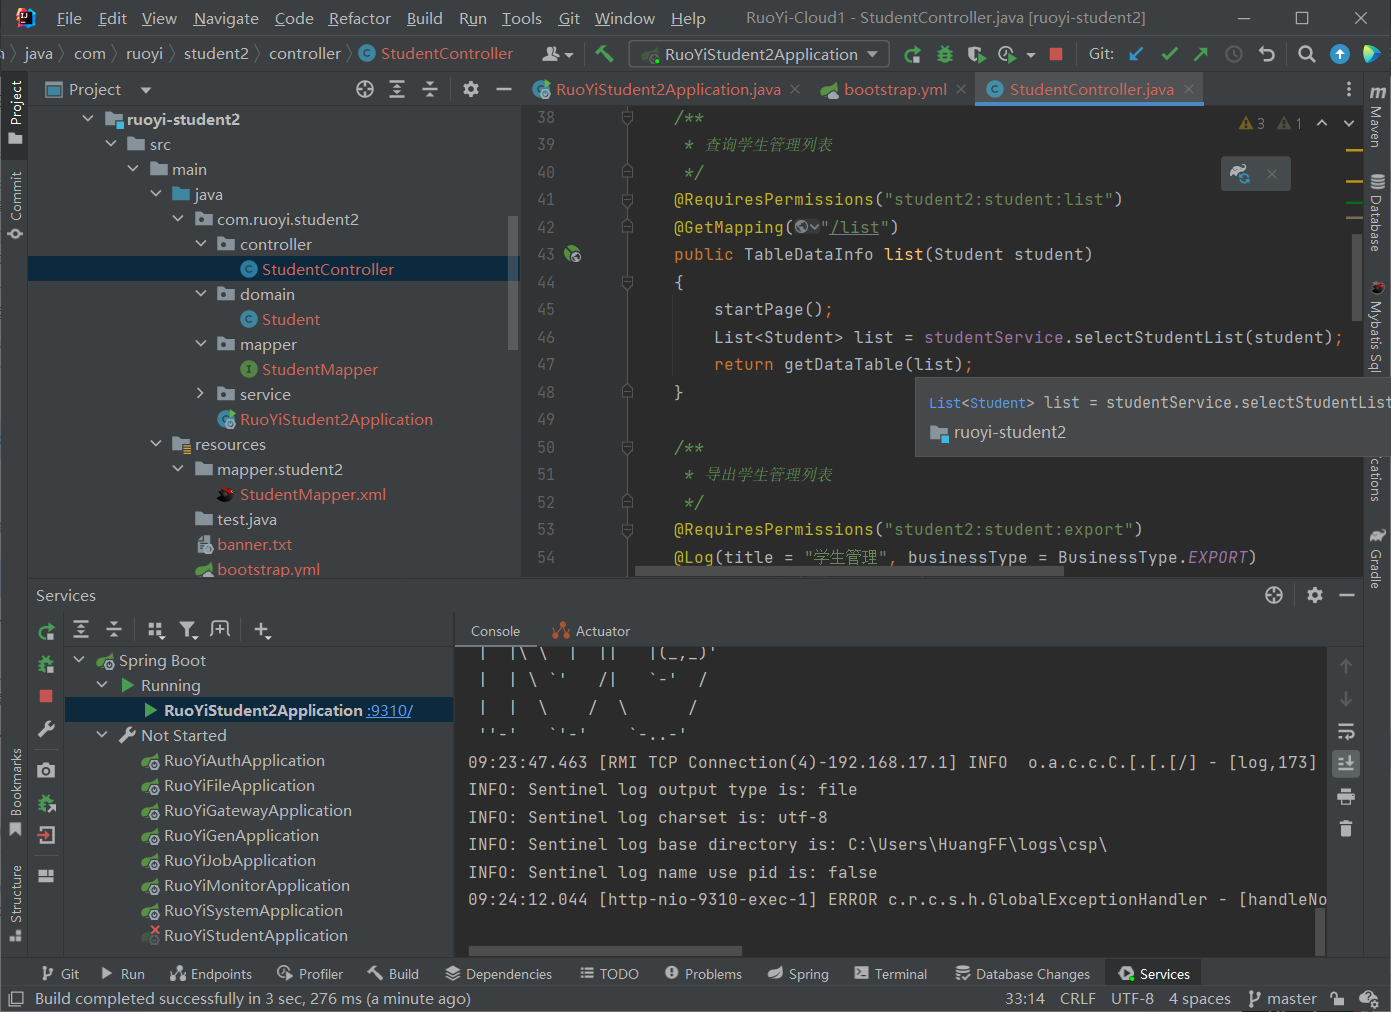
Task: Click the Build Project hammer icon
Action: tap(604, 54)
